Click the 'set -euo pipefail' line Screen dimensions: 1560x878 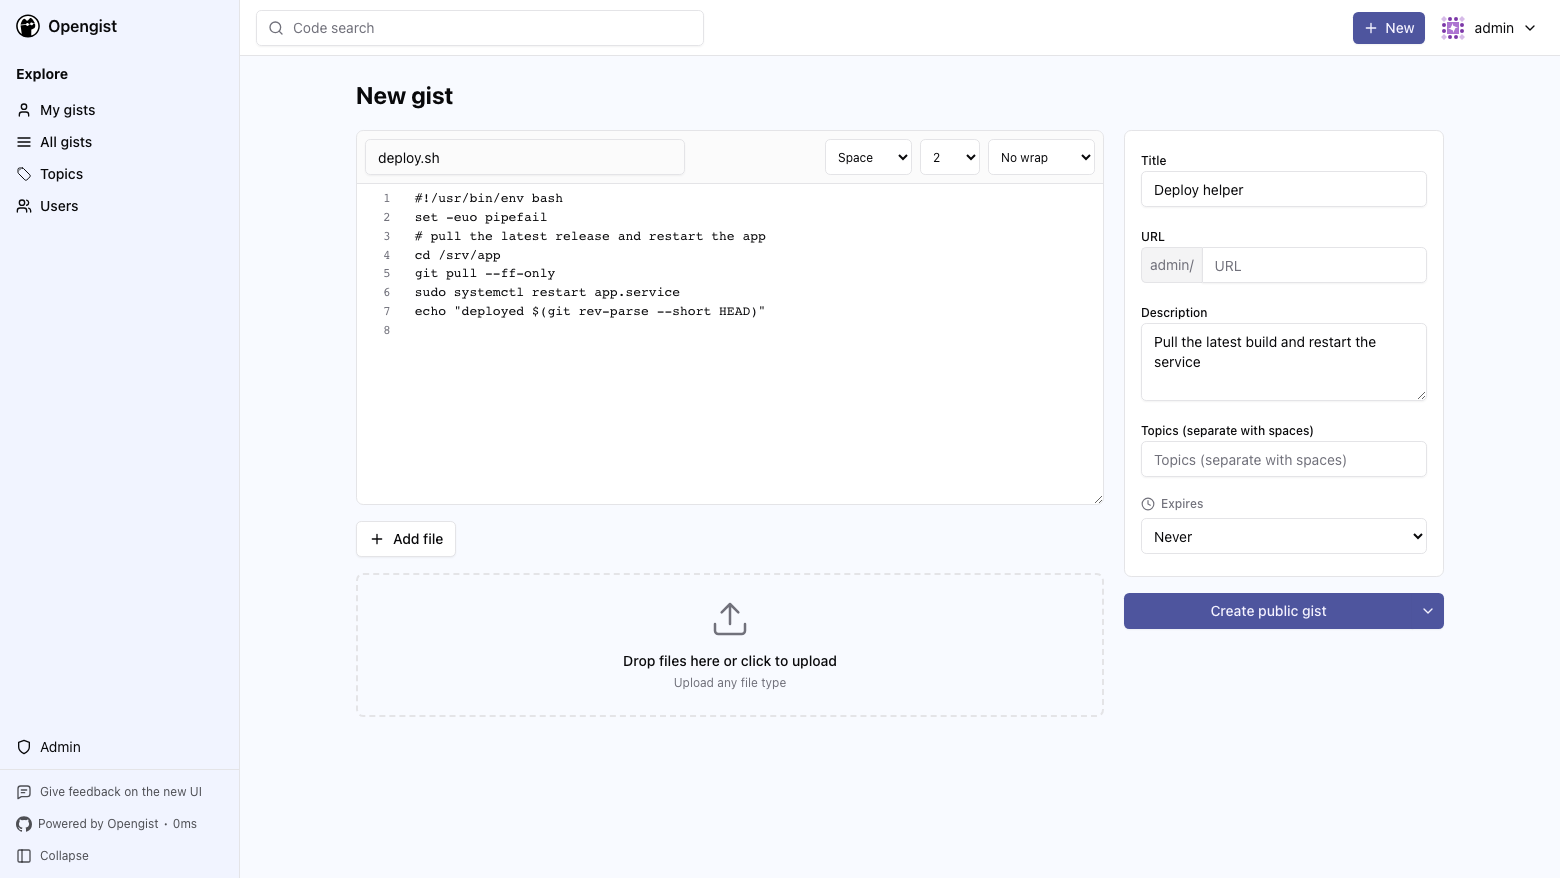click(481, 217)
